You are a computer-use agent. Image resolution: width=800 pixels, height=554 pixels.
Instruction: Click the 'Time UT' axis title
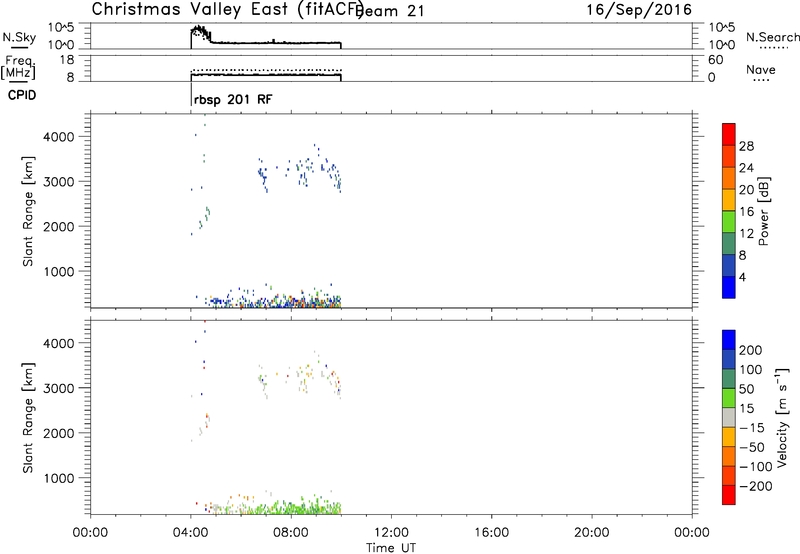[x=391, y=547]
